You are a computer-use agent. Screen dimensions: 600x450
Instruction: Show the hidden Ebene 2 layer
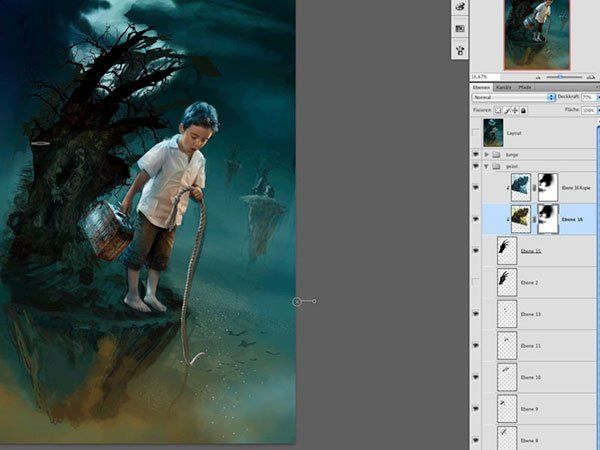(476, 282)
